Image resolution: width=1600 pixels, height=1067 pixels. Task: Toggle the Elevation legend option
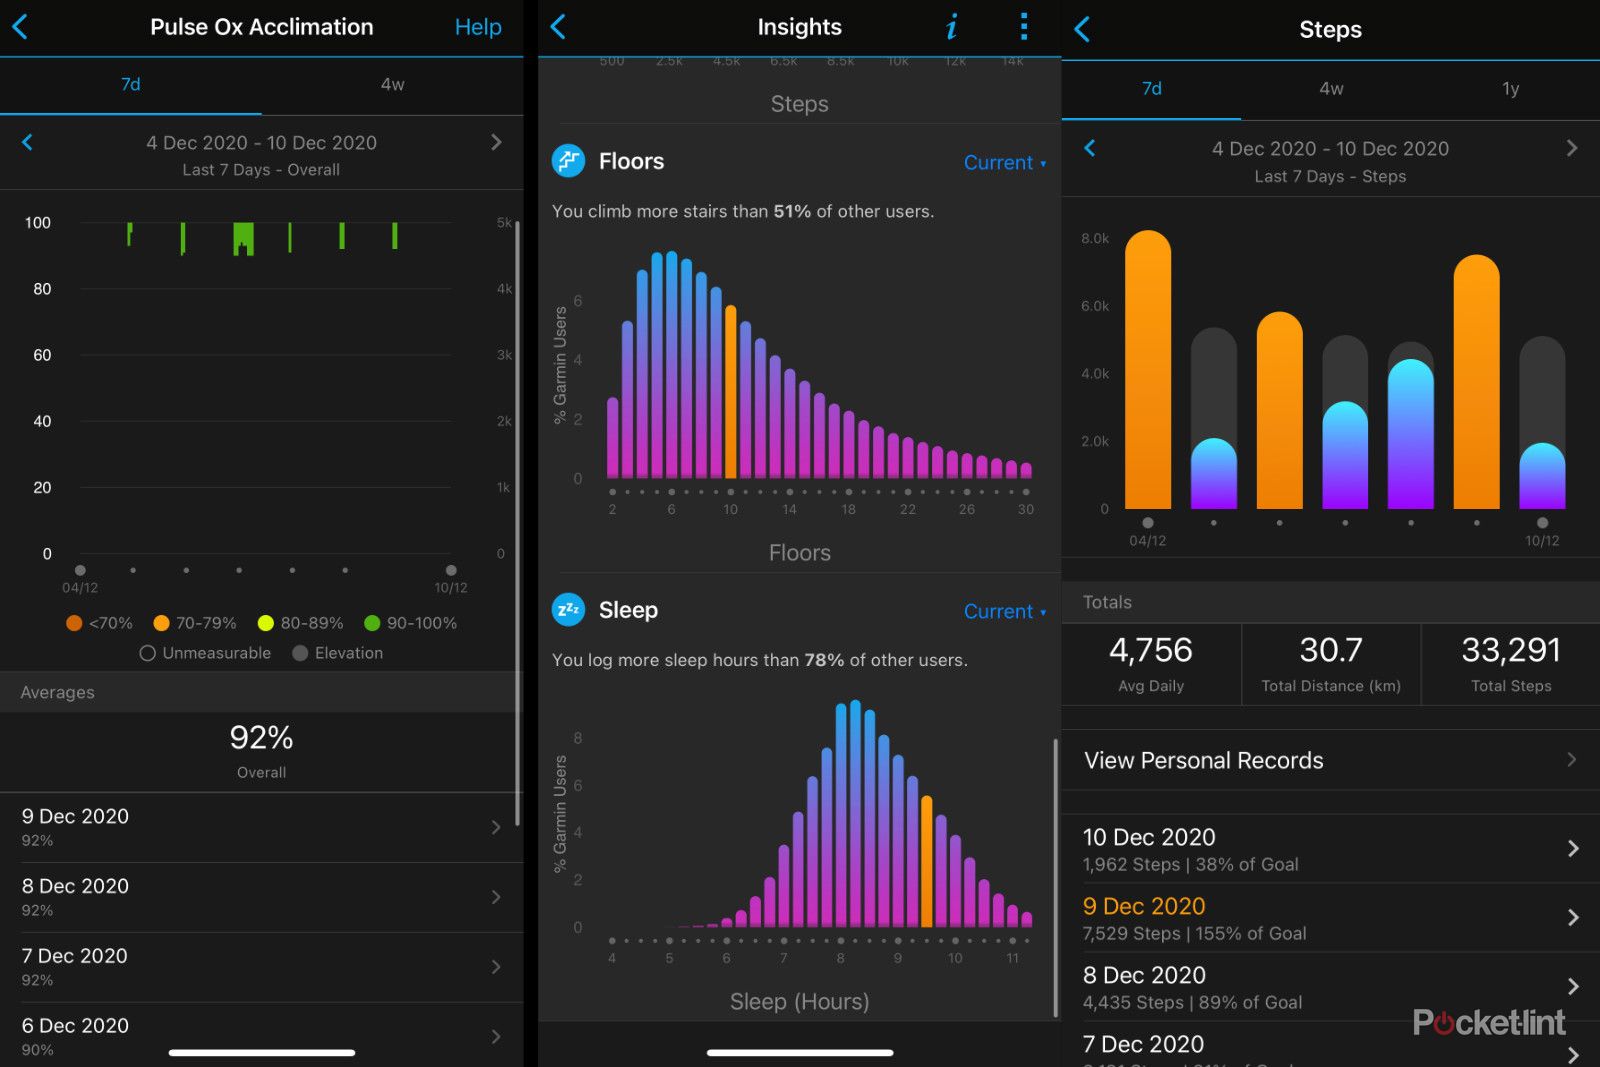(338, 652)
